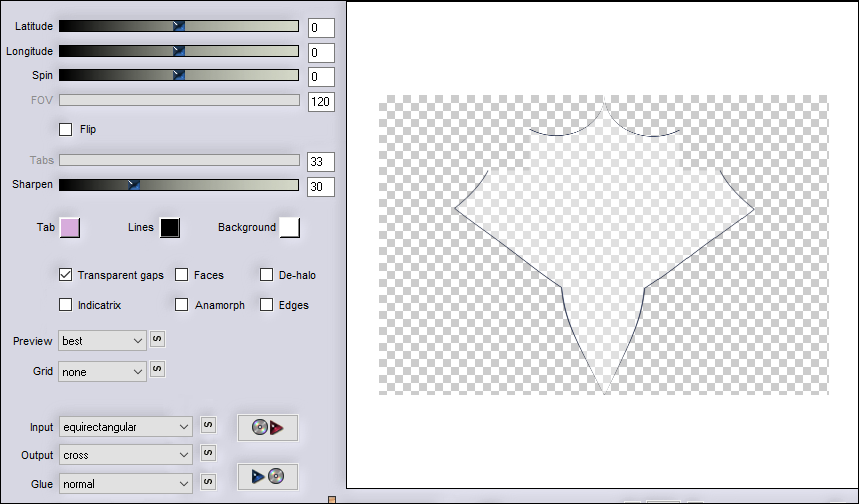Click the S button next to Grid
The width and height of the screenshot is (859, 504).
(157, 369)
